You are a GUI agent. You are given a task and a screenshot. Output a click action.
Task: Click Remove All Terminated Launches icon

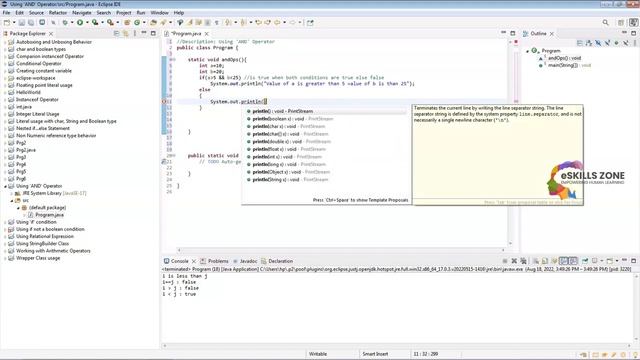pos(523,261)
